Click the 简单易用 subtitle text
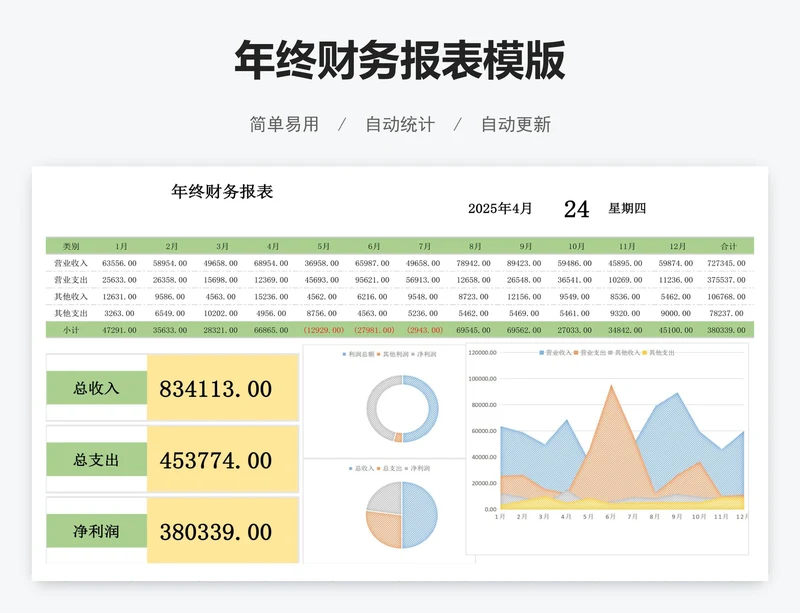Screen dimensions: 800x613 click(x=284, y=124)
